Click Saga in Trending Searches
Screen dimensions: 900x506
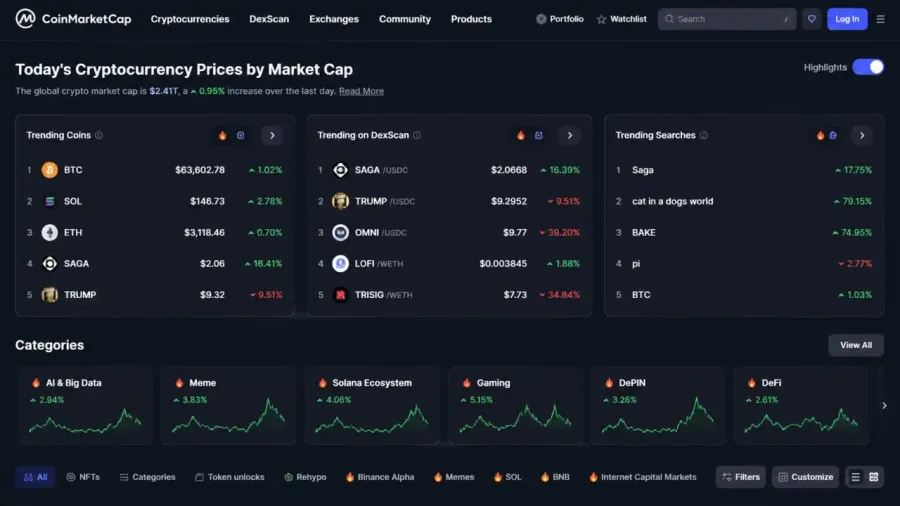coord(642,170)
